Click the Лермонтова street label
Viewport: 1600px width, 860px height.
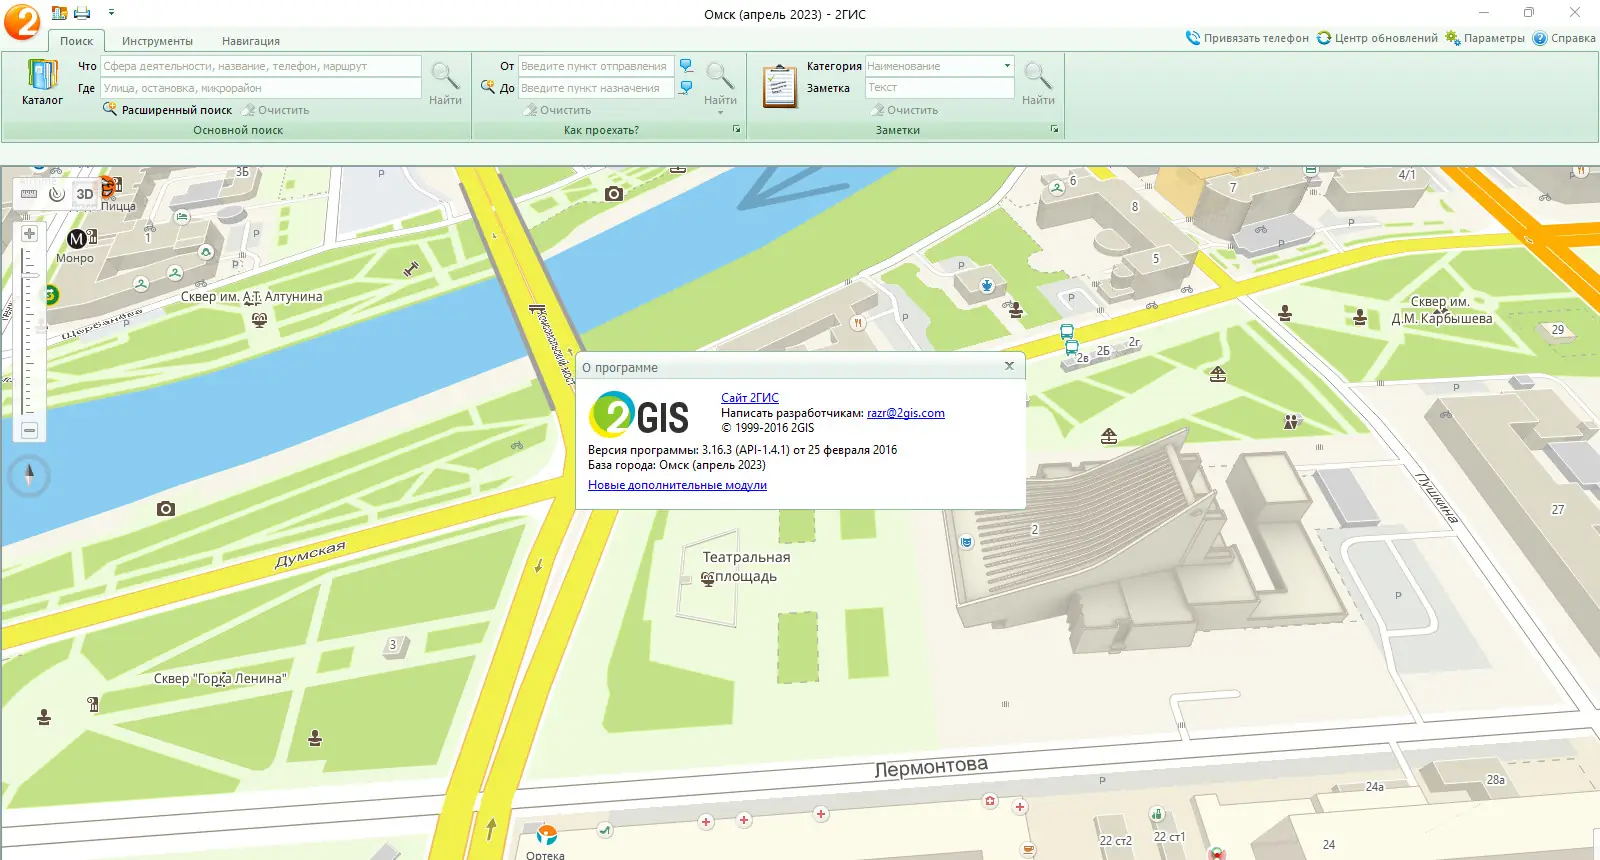pyautogui.click(x=931, y=767)
